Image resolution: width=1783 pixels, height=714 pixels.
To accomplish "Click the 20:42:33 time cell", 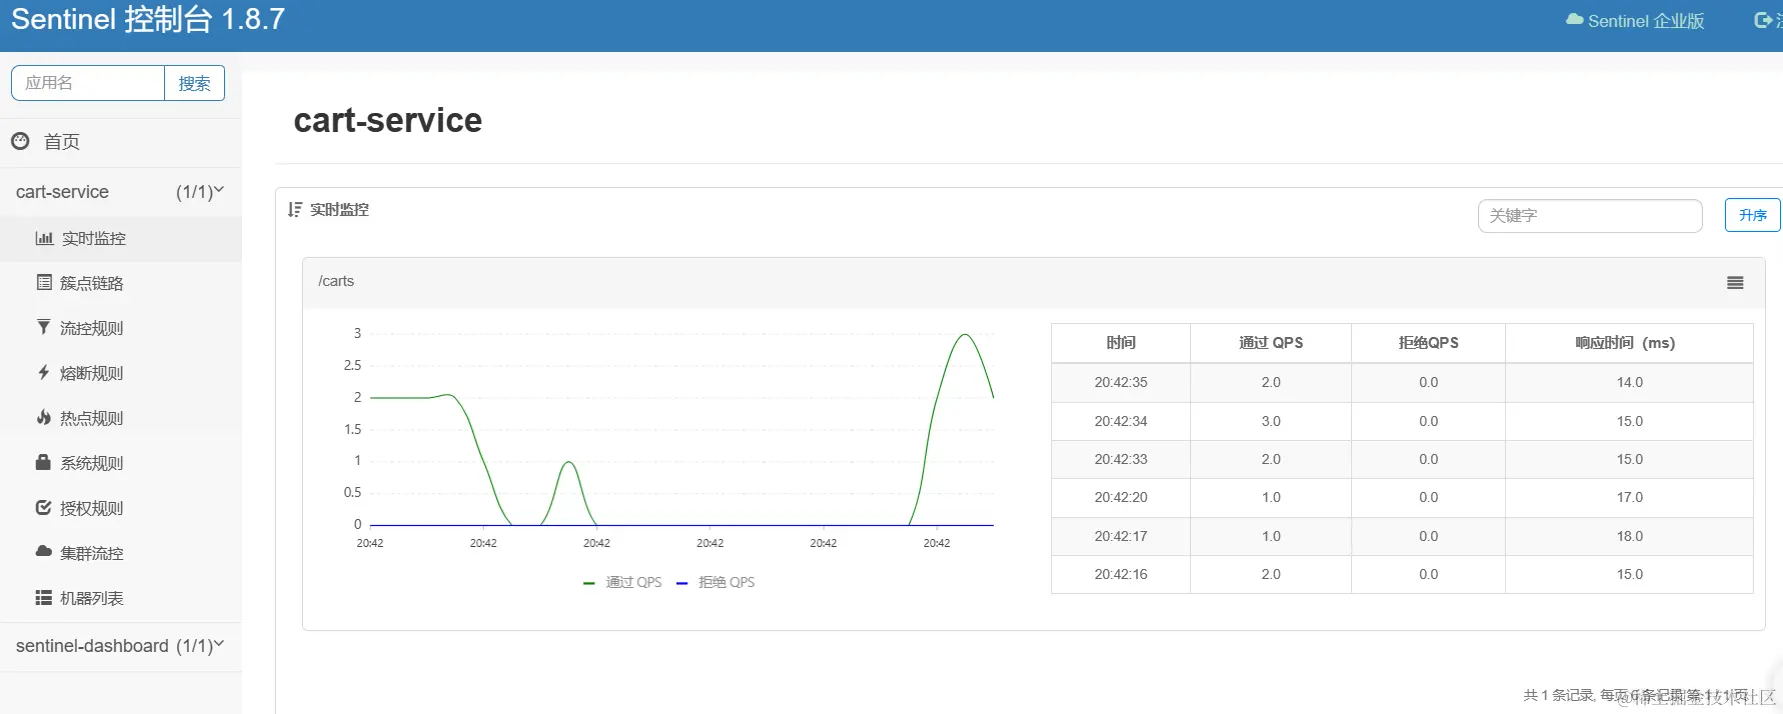I will [1121, 459].
